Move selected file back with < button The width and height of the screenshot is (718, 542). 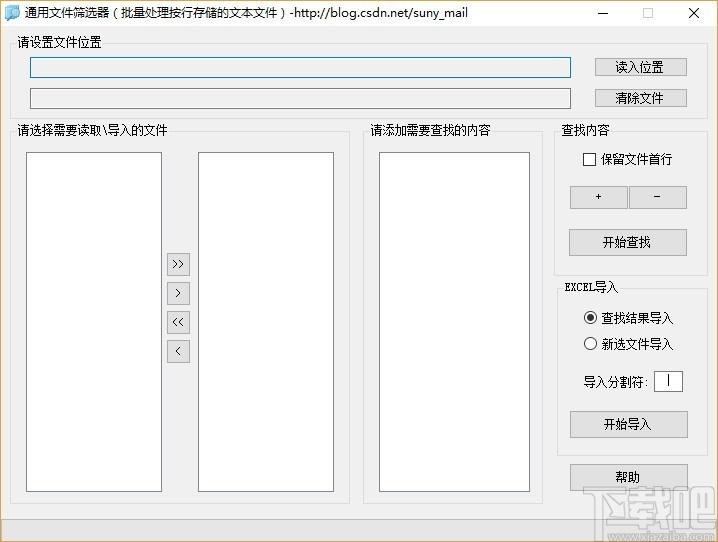click(178, 352)
